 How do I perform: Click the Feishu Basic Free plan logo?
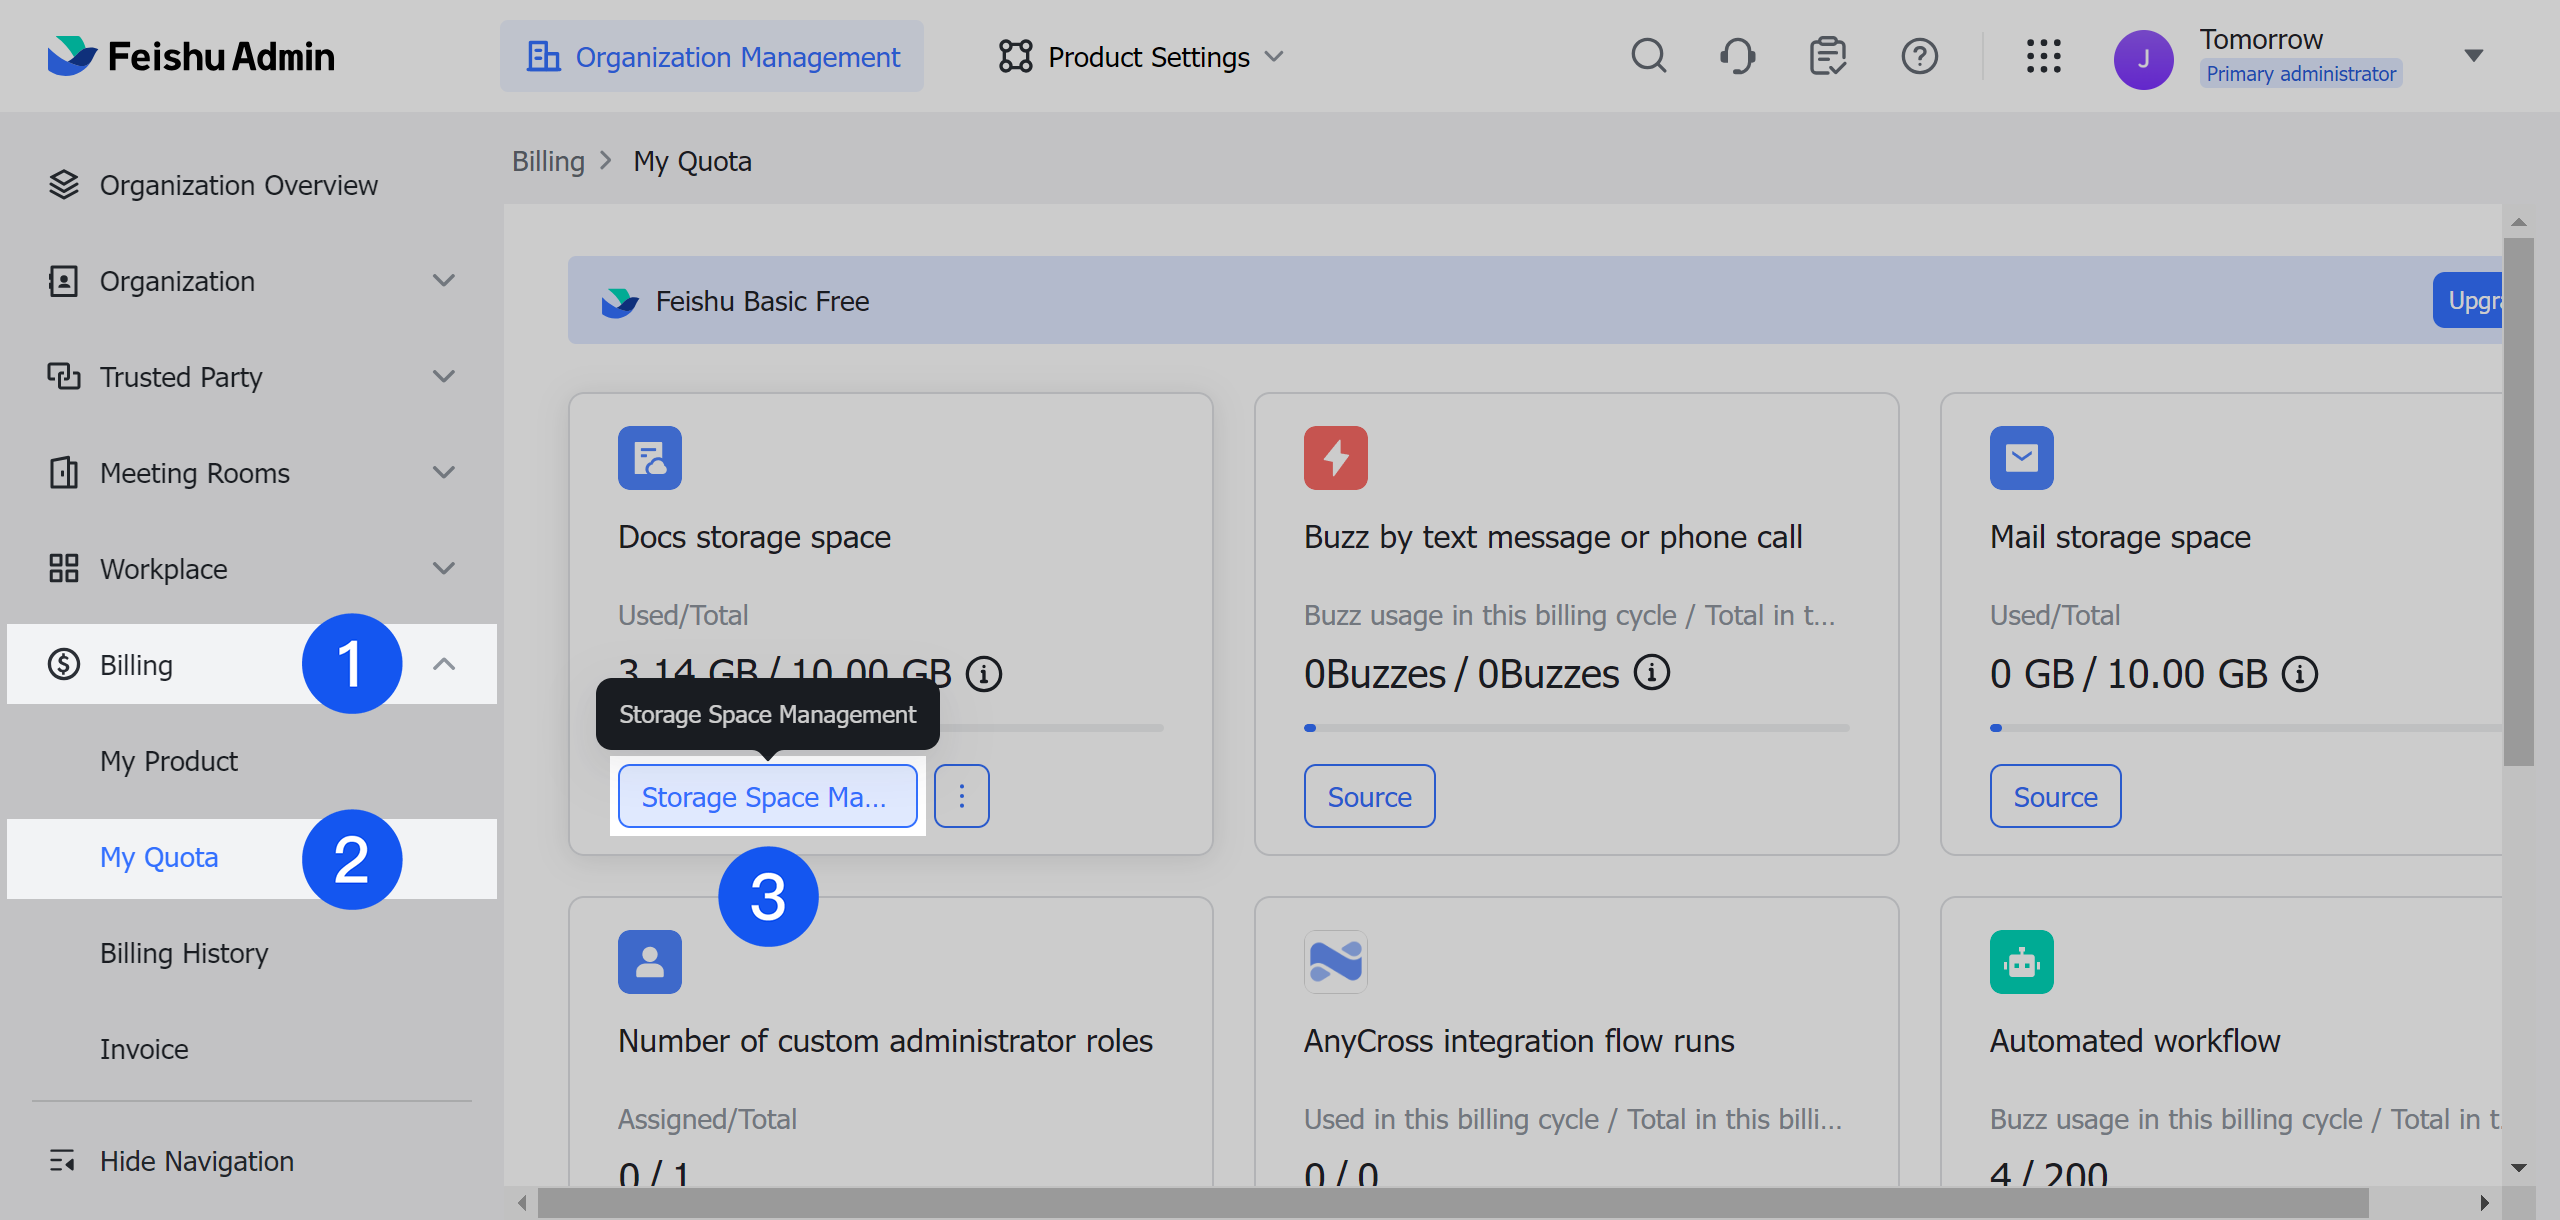(x=619, y=301)
